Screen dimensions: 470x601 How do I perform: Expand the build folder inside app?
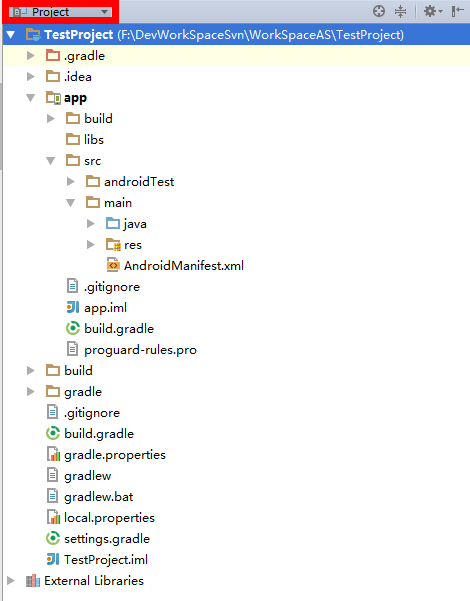click(x=51, y=118)
